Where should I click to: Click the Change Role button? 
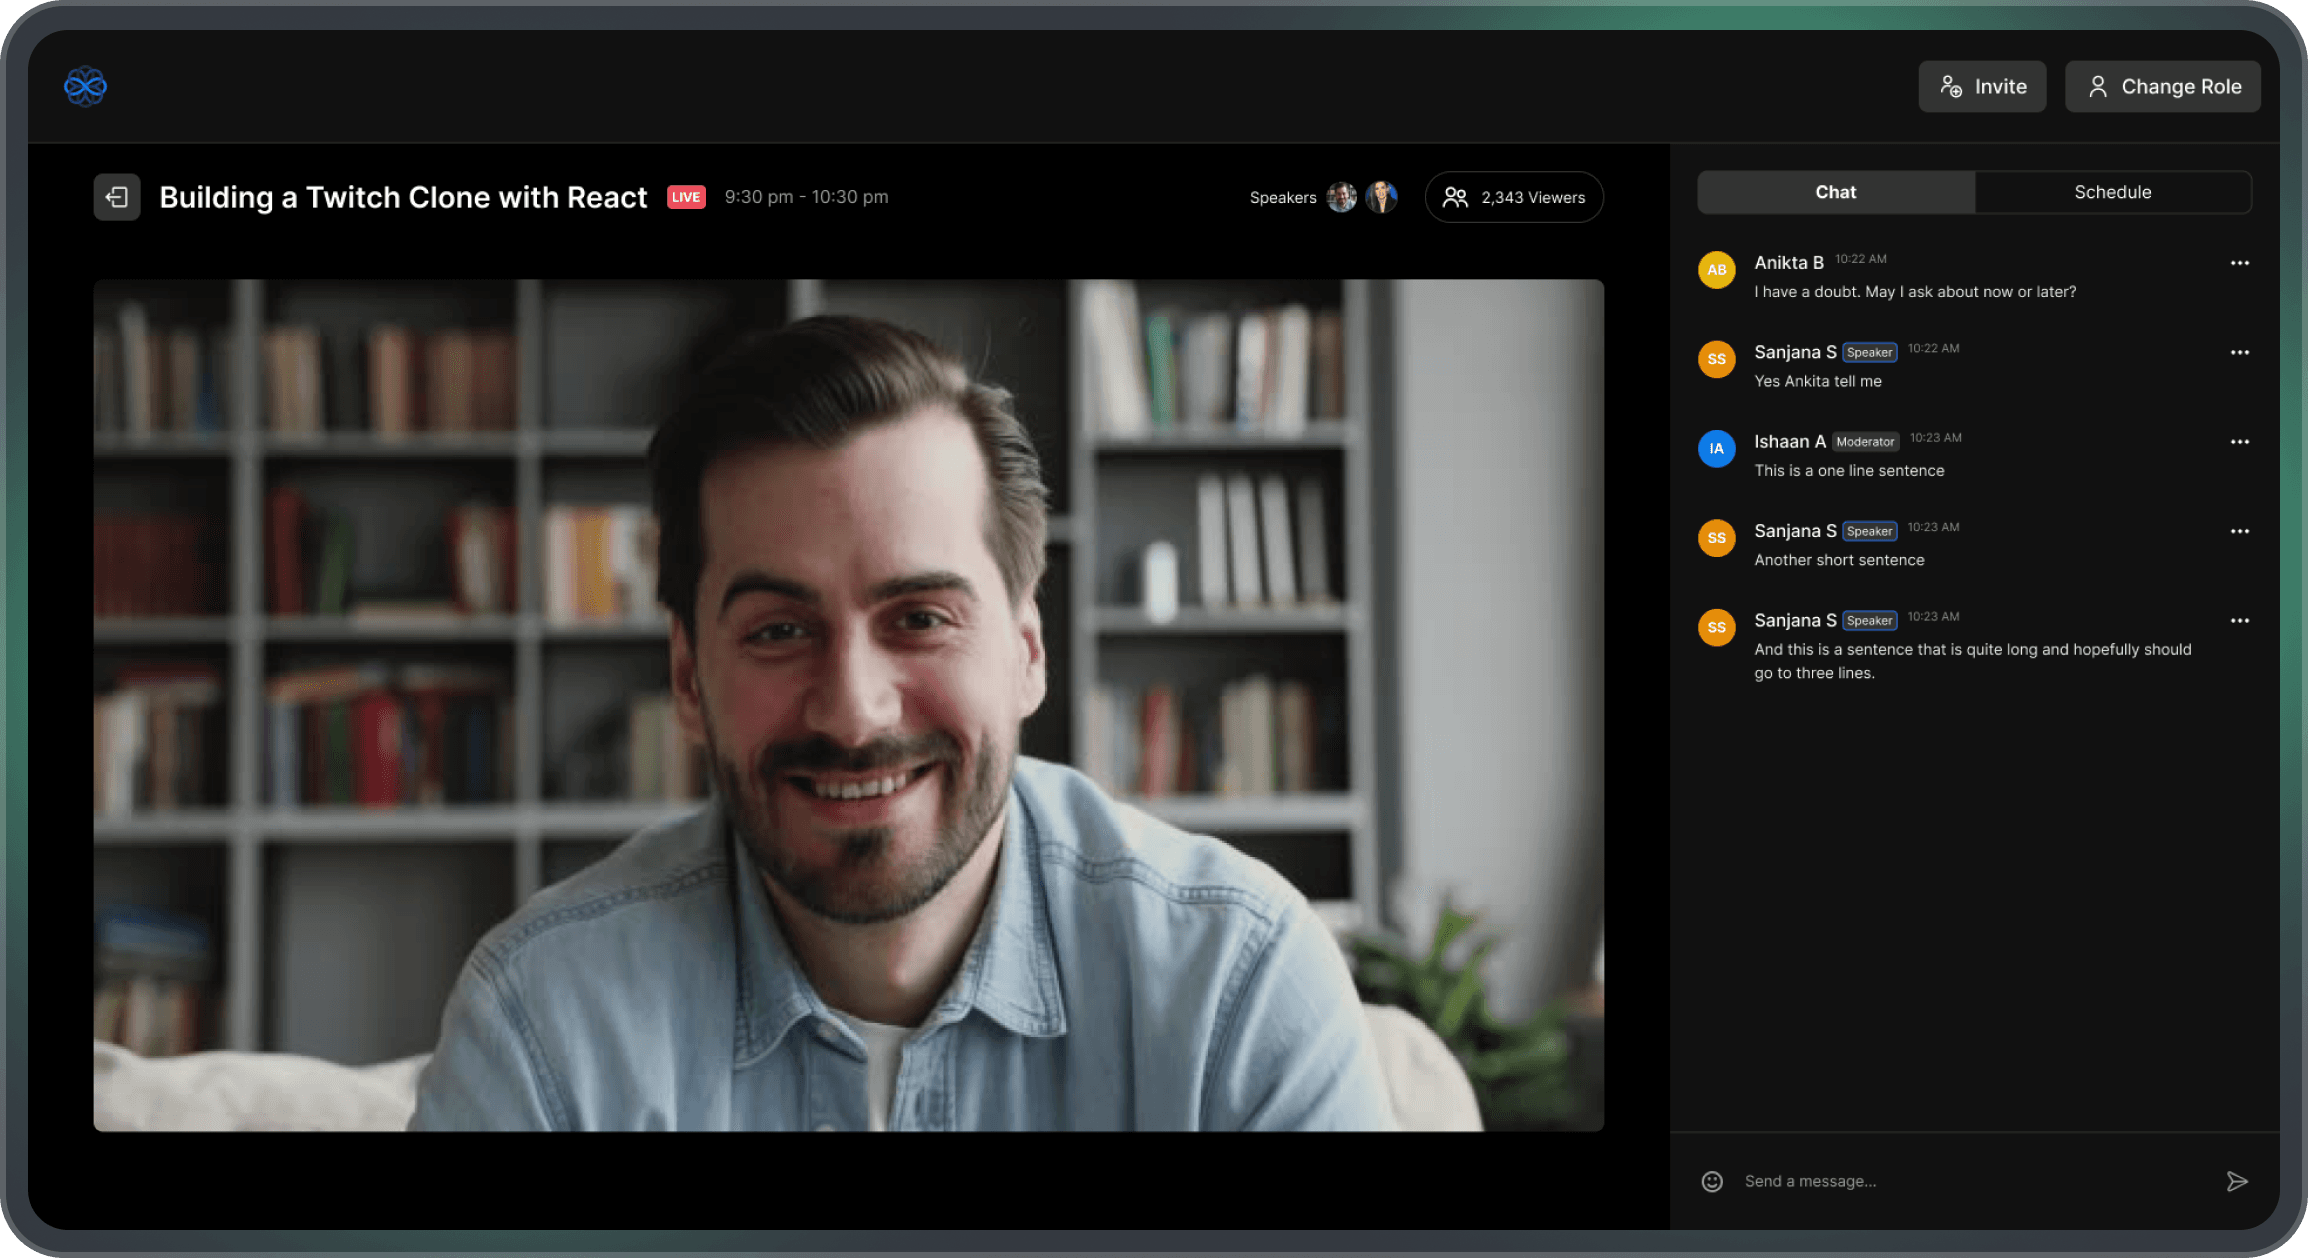pos(2162,87)
